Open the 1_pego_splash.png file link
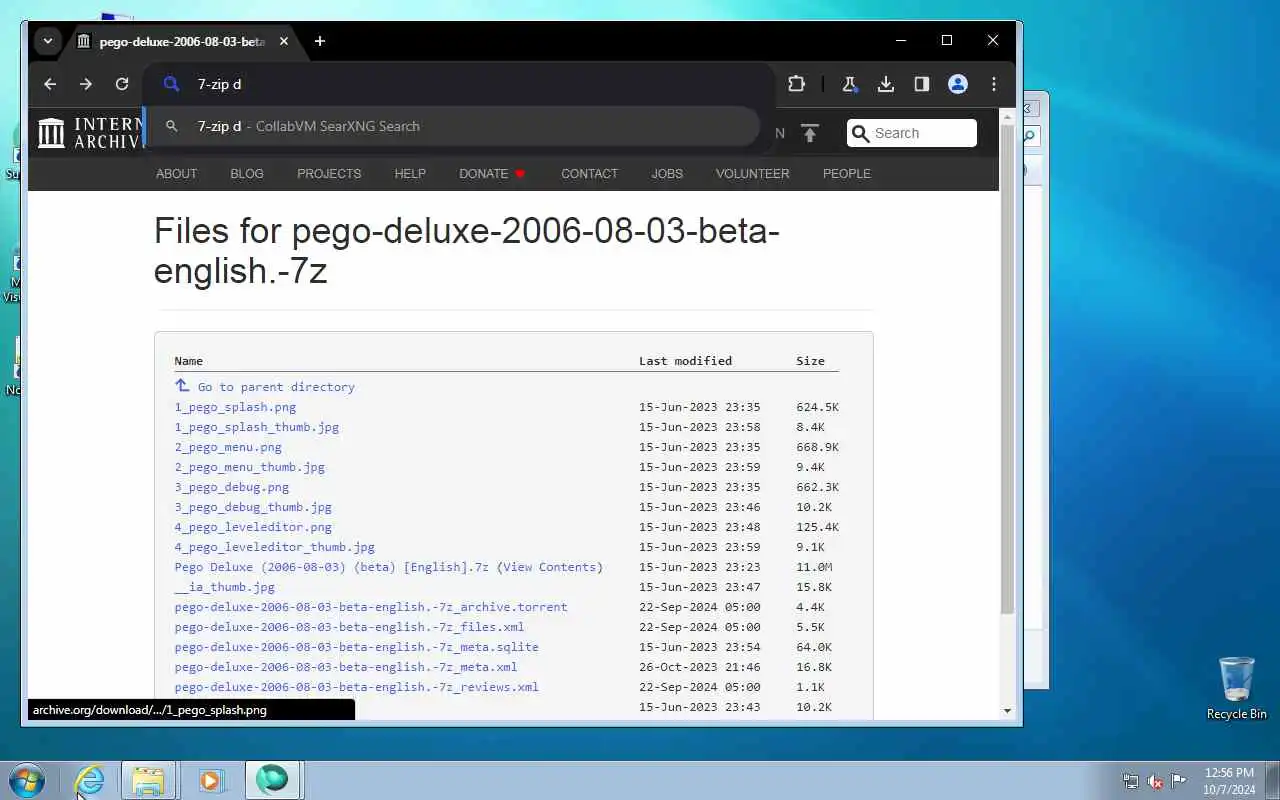Image resolution: width=1280 pixels, height=800 pixels. [x=235, y=407]
